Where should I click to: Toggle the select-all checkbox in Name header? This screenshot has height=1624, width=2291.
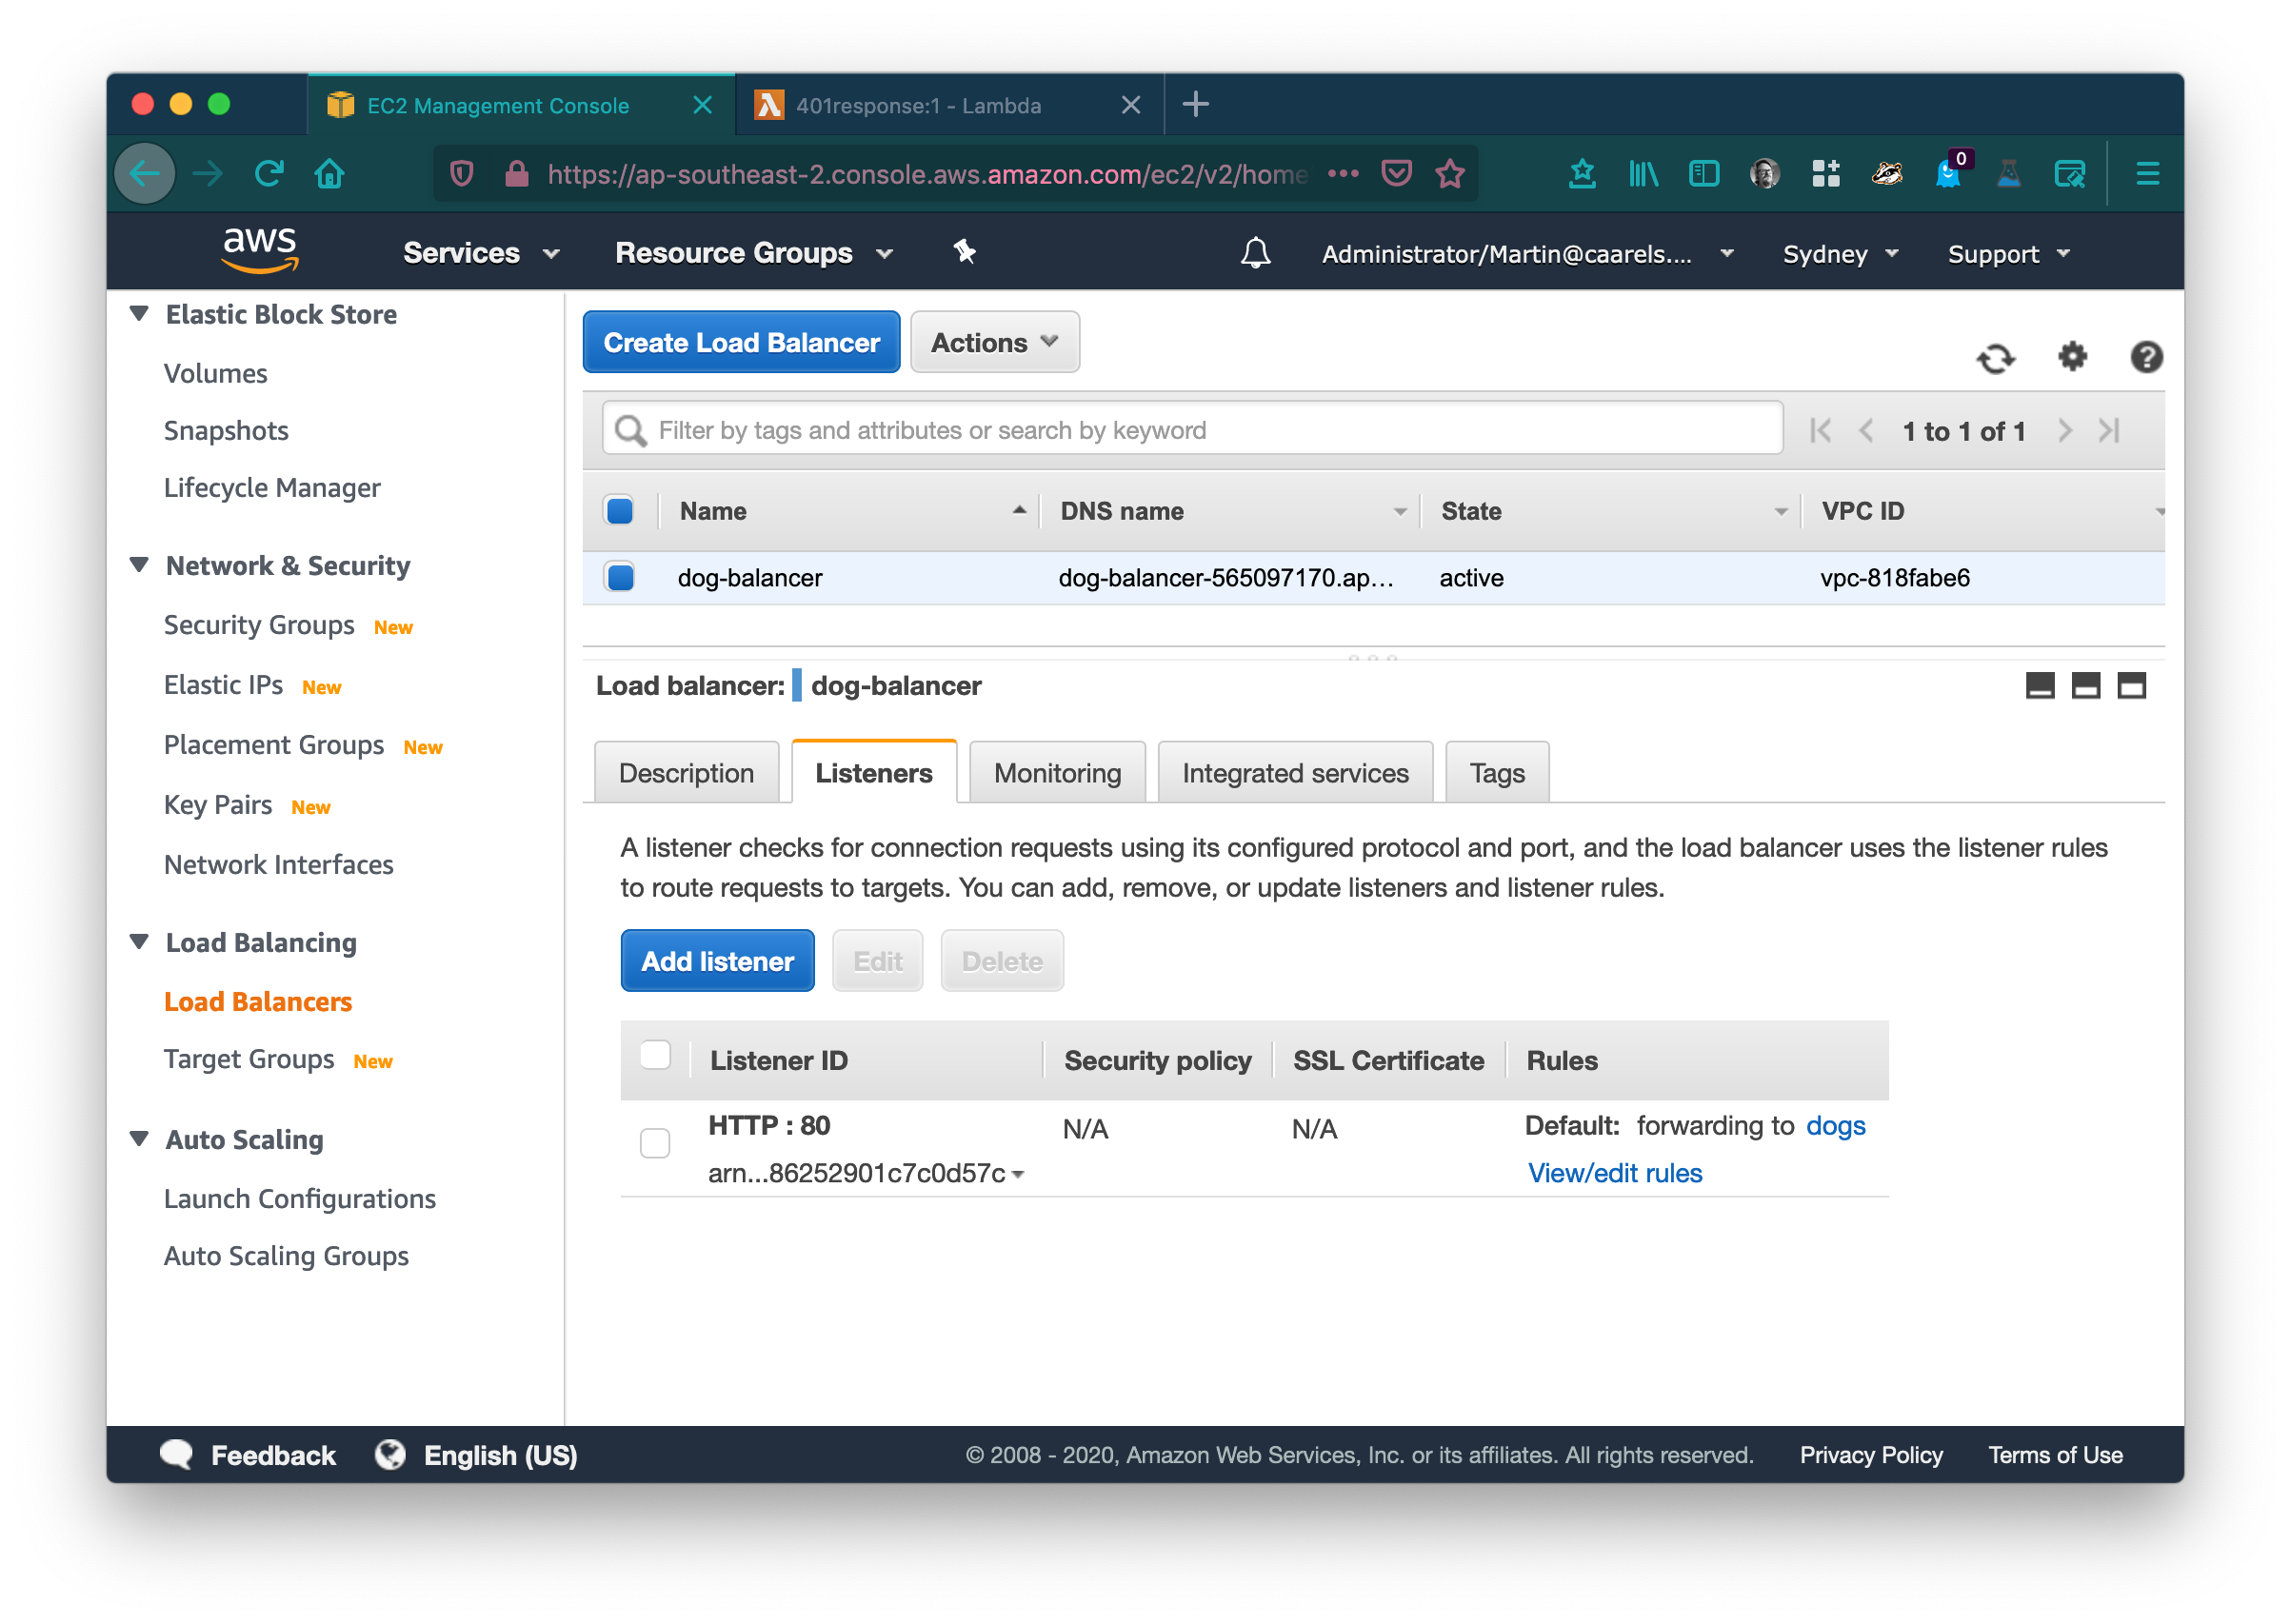tap(620, 511)
